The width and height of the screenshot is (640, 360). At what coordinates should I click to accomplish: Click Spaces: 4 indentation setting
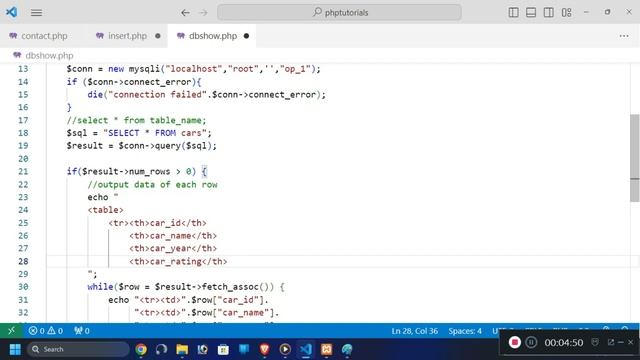pos(465,331)
